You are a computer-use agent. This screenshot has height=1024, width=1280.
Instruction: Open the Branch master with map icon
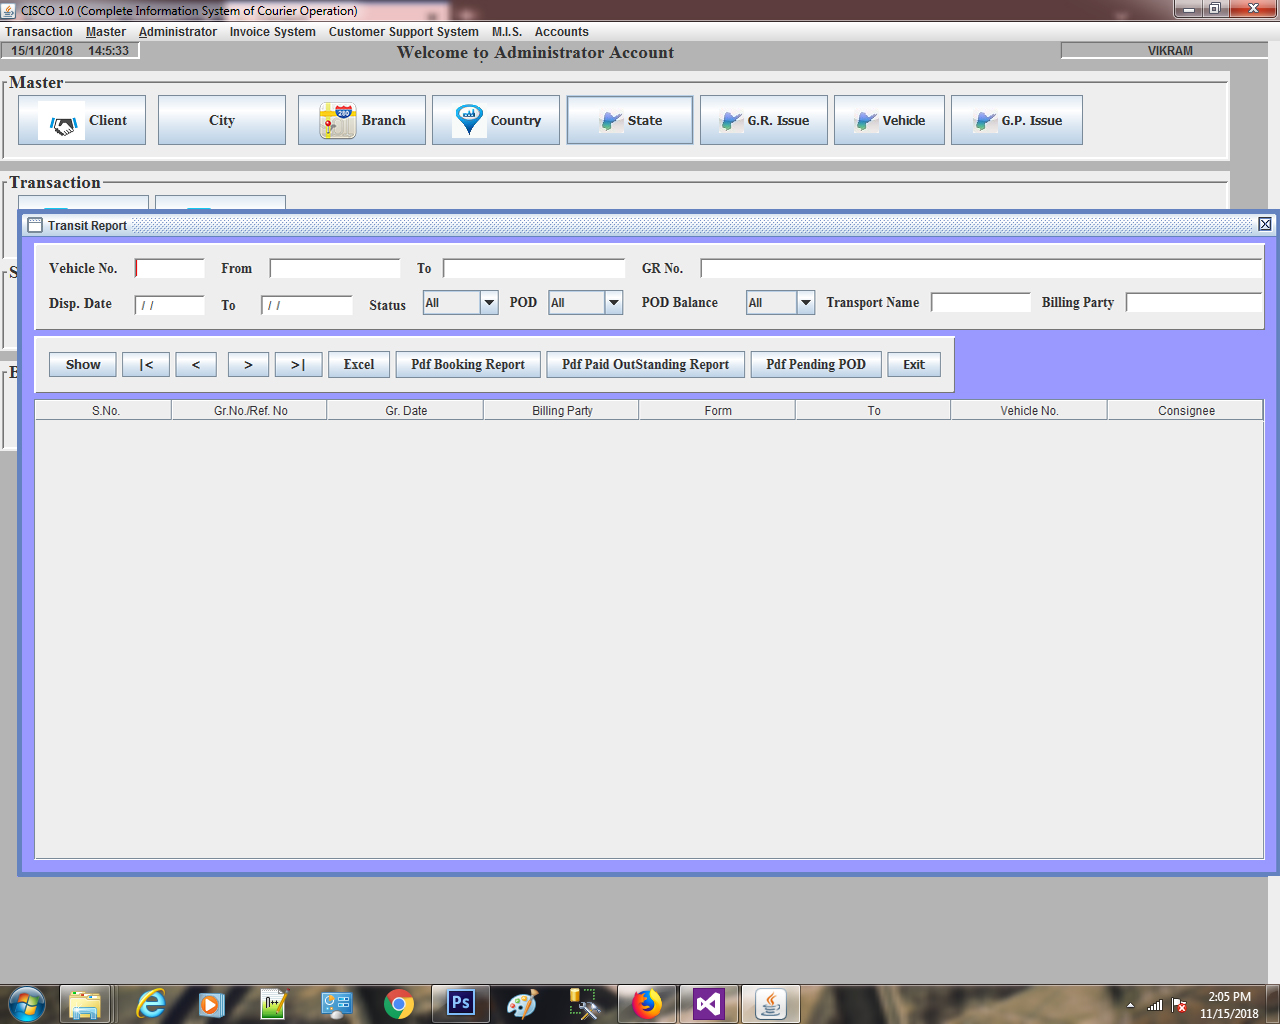361,121
